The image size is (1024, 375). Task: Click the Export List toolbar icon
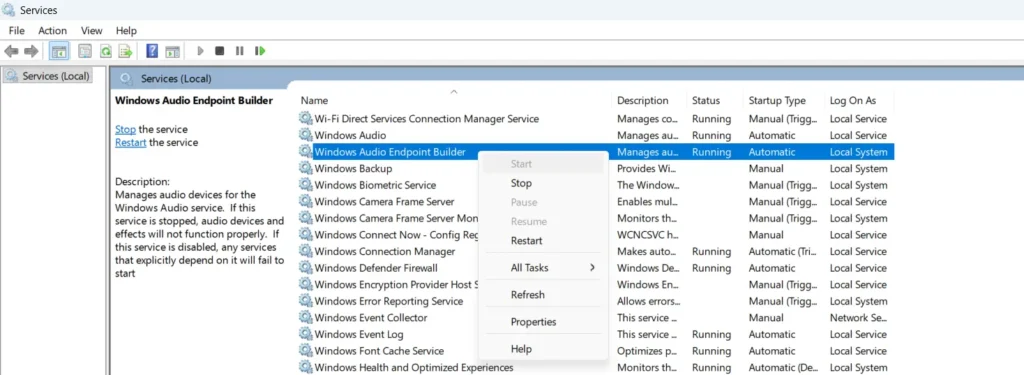125,51
